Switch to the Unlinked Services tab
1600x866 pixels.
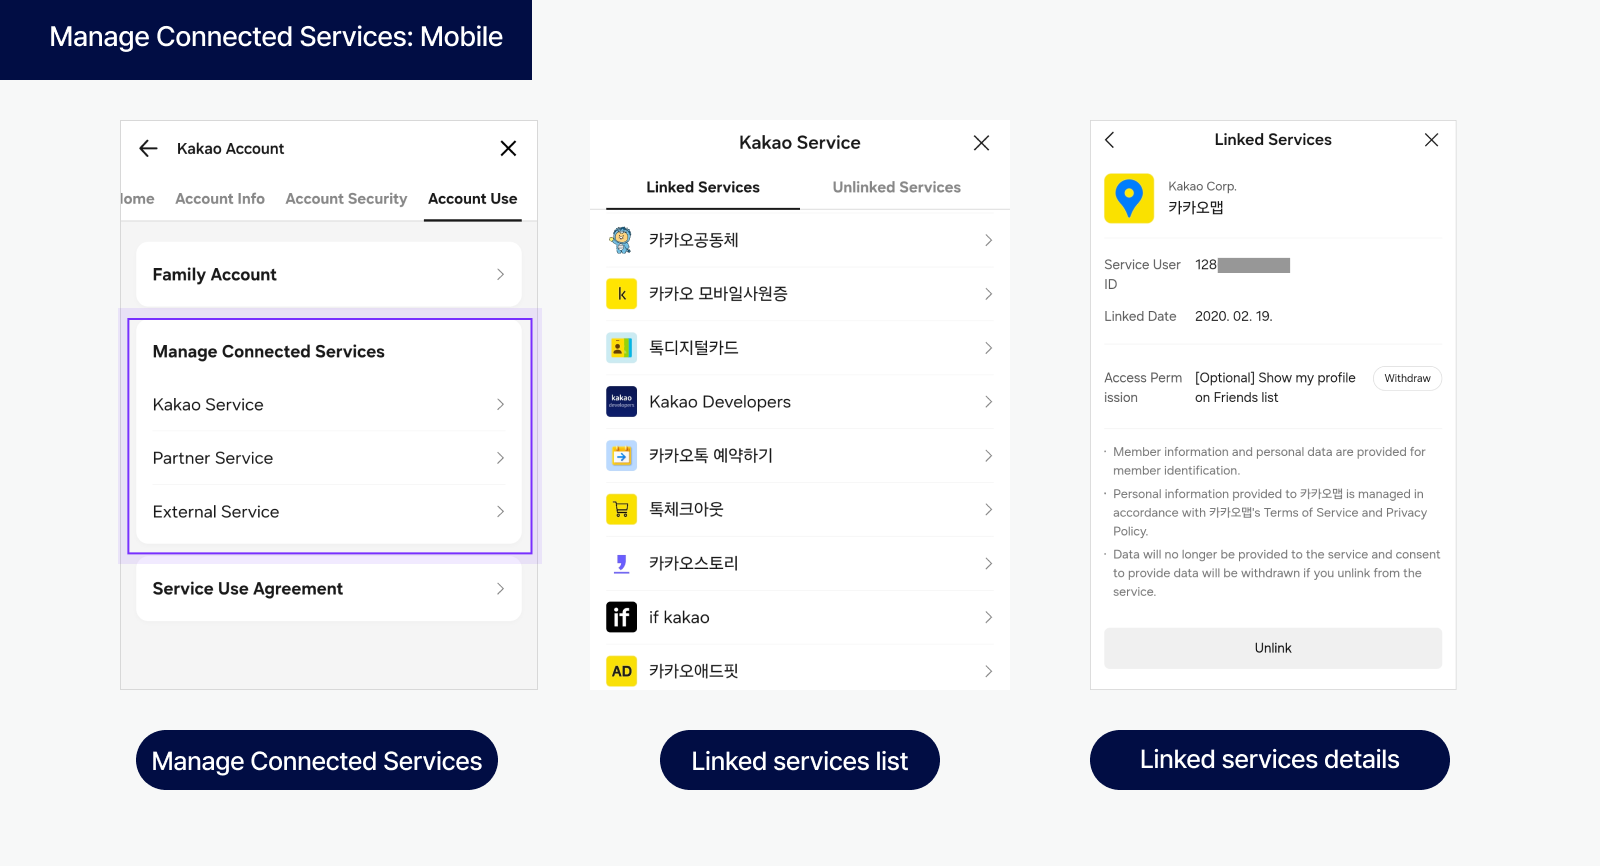896,187
